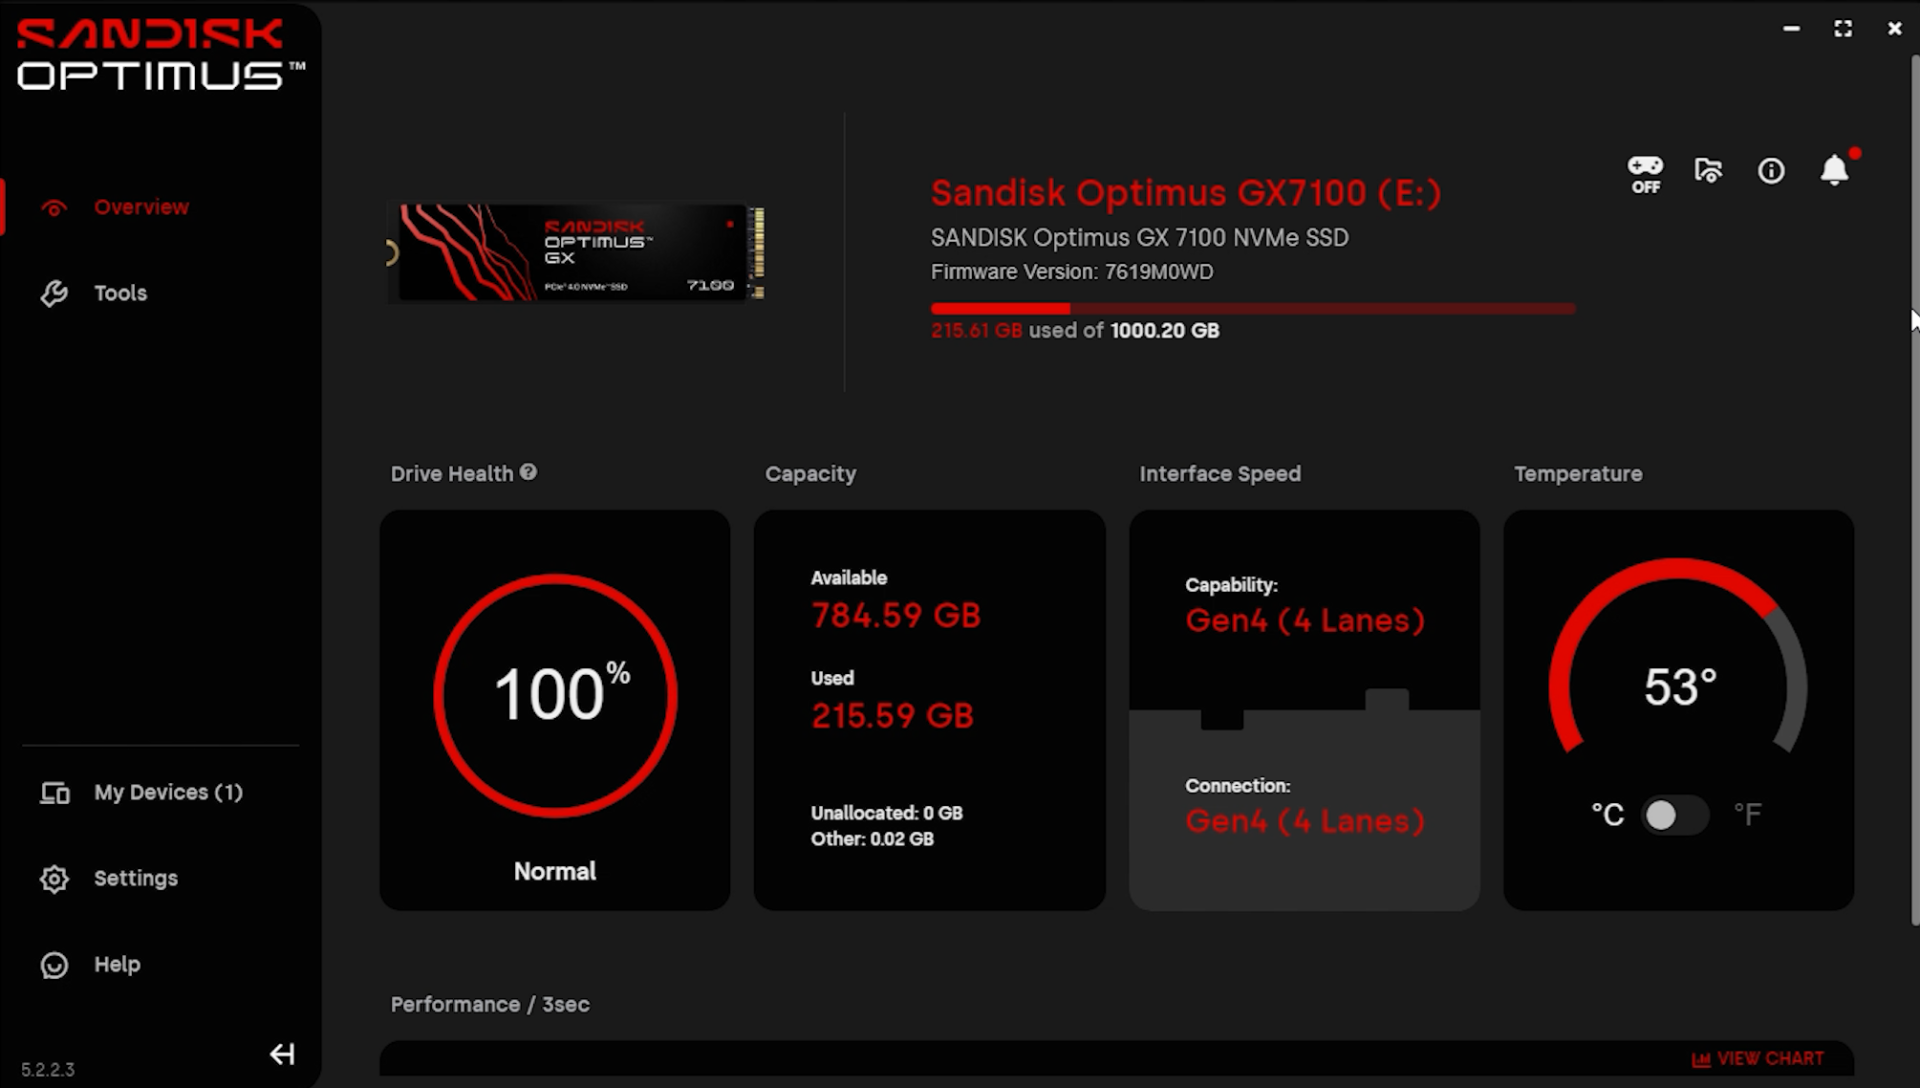Open My Devices (1)
The image size is (1920, 1088).
tap(168, 792)
